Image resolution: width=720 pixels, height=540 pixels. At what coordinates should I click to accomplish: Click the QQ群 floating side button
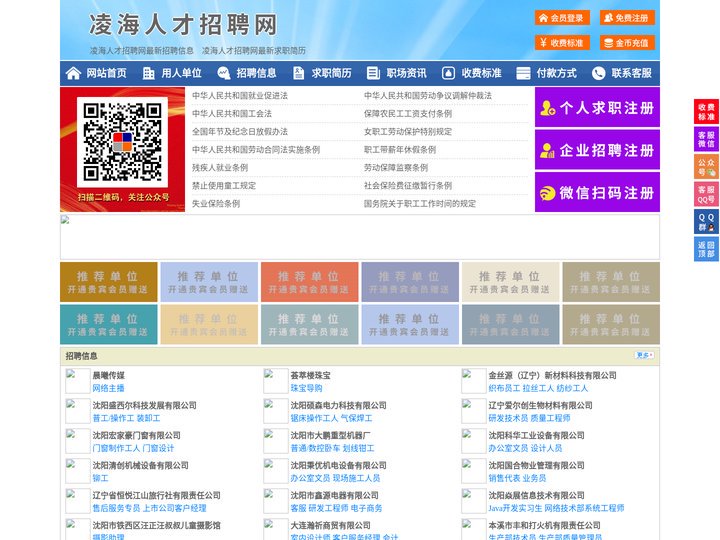[x=706, y=222]
